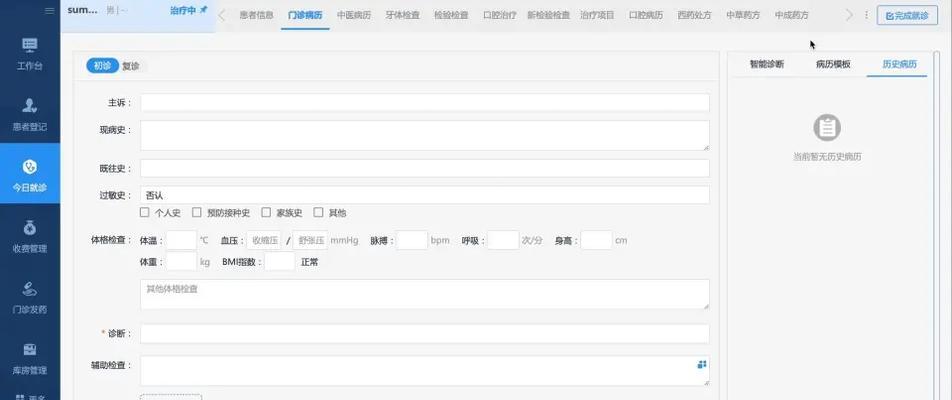Viewport: 952px width, 400px height.
Task: Switch to the 牙体检查 tab
Action: tap(403, 16)
